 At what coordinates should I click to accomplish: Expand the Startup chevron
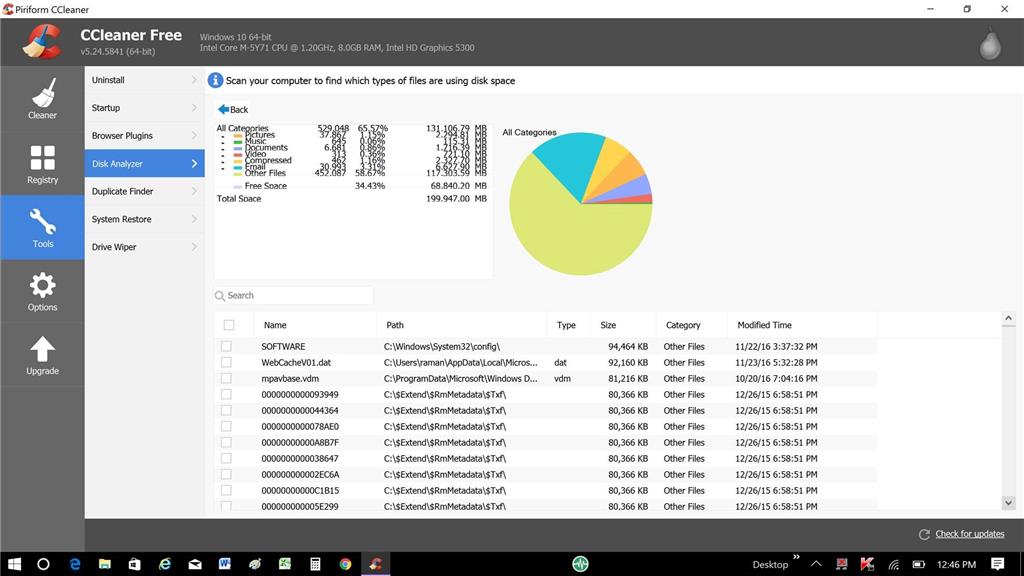[194, 108]
